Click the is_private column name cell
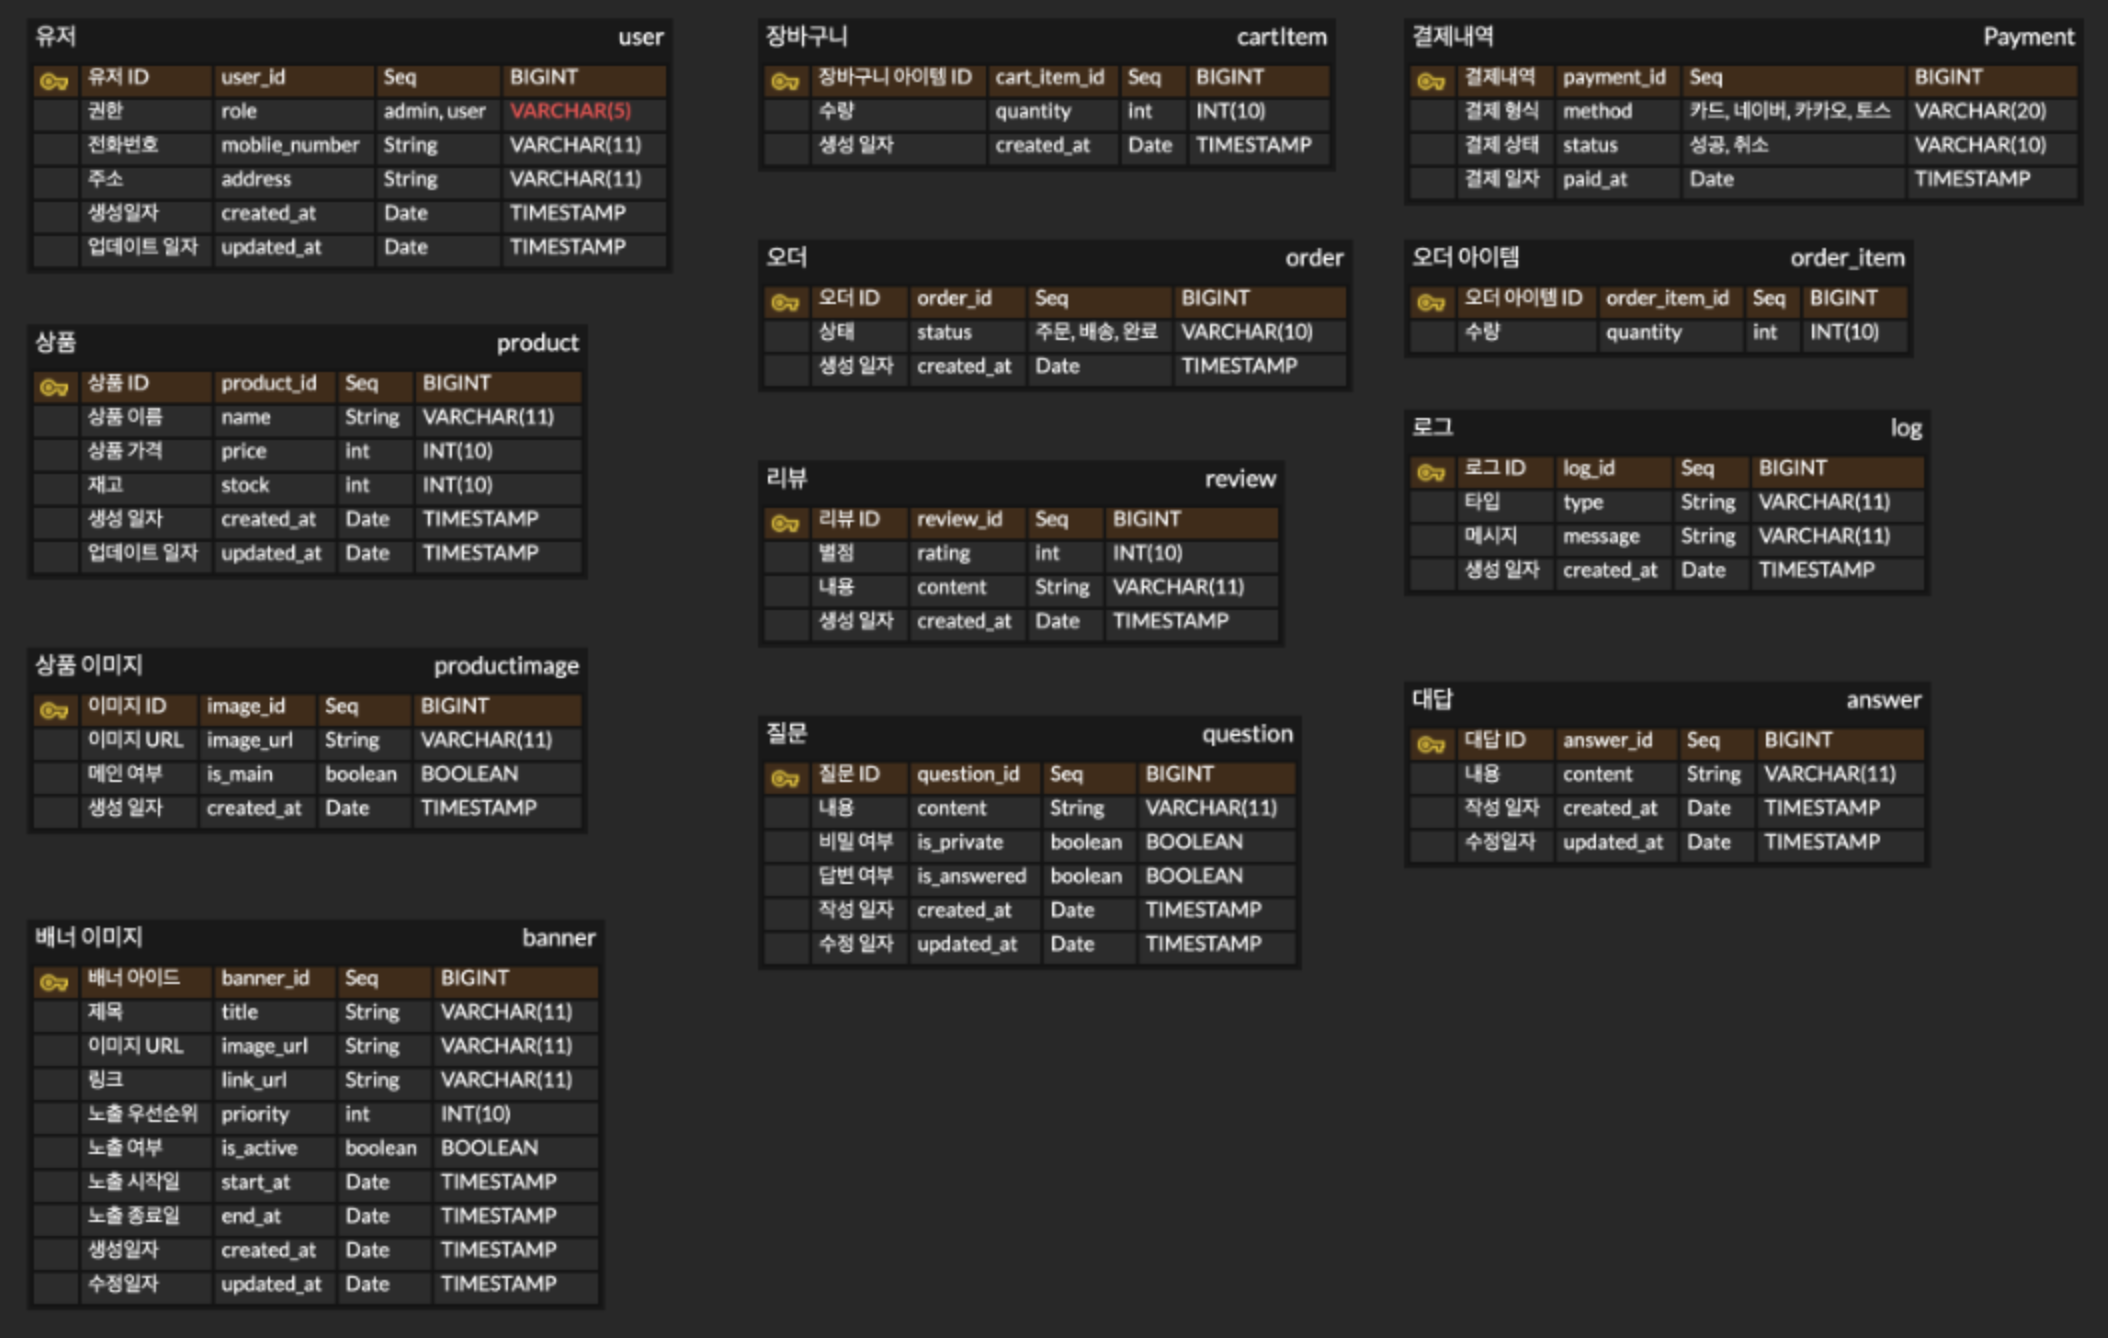This screenshot has height=1338, width=2108. [x=960, y=842]
